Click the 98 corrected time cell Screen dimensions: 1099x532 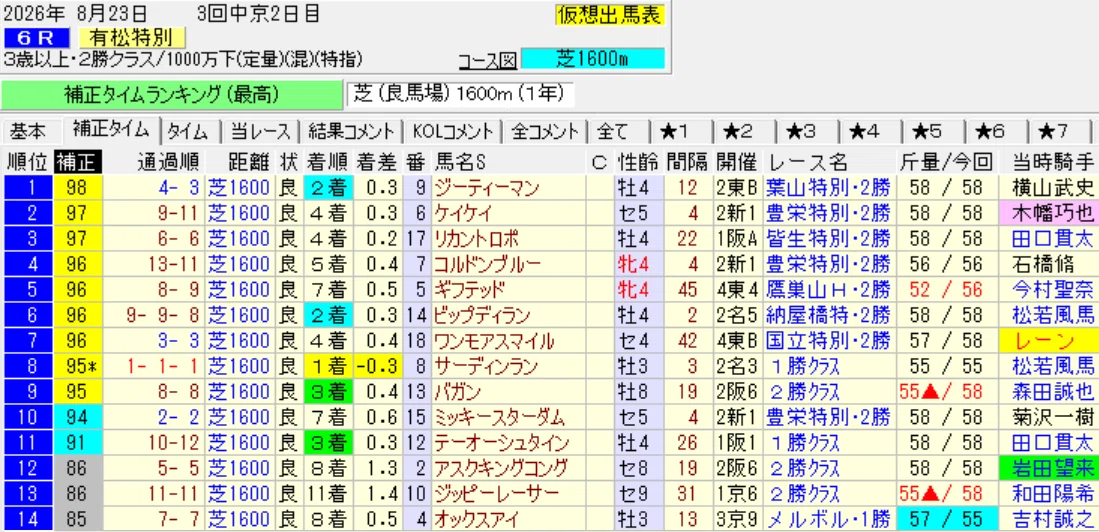(78, 188)
